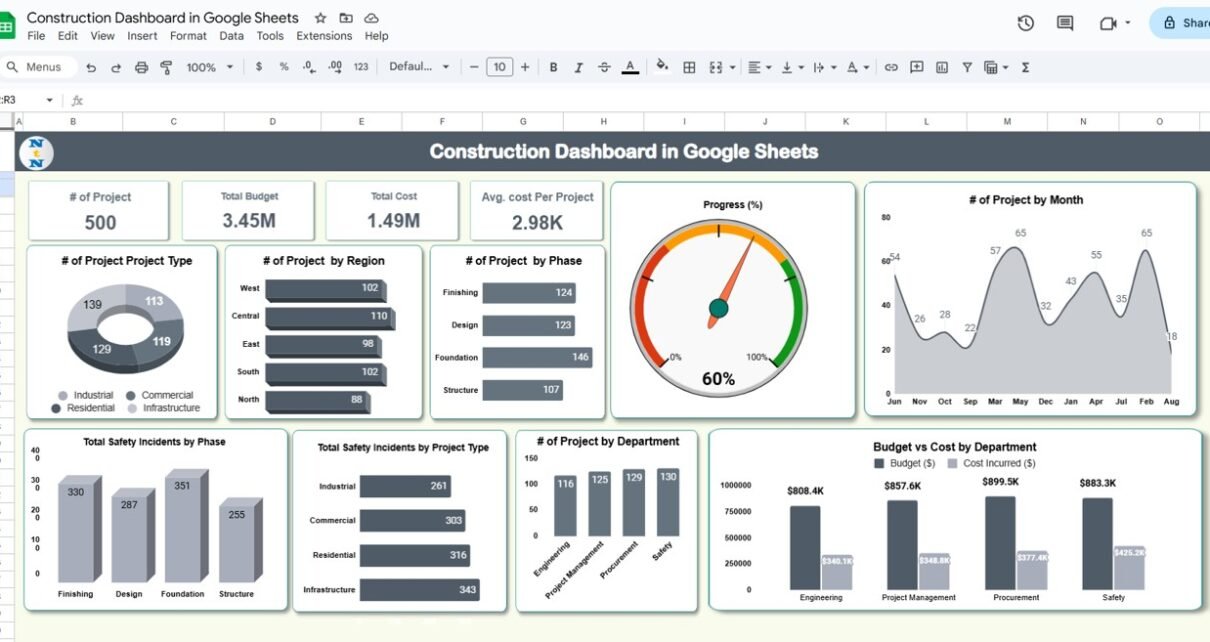1210x642 pixels.
Task: Open the View menu
Action: [102, 36]
